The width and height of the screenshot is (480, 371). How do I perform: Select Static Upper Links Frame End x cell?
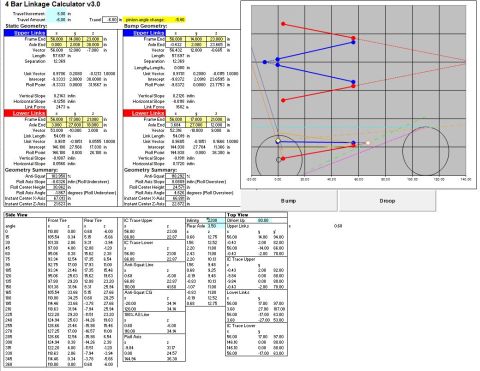click(x=56, y=39)
